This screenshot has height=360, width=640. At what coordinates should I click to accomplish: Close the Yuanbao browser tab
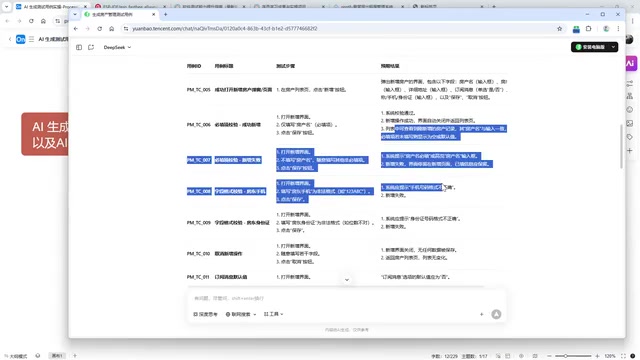[153, 14]
